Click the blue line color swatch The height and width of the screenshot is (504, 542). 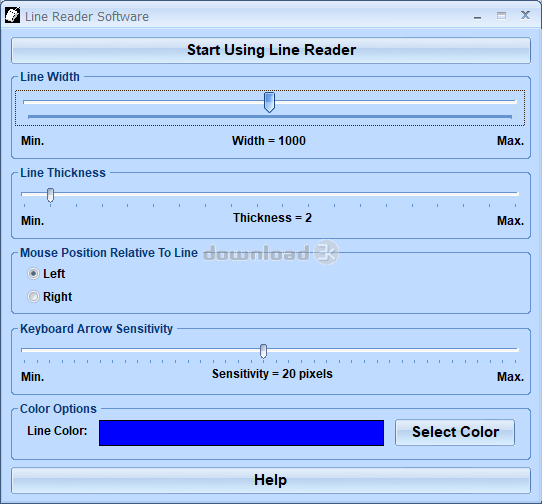click(x=241, y=433)
